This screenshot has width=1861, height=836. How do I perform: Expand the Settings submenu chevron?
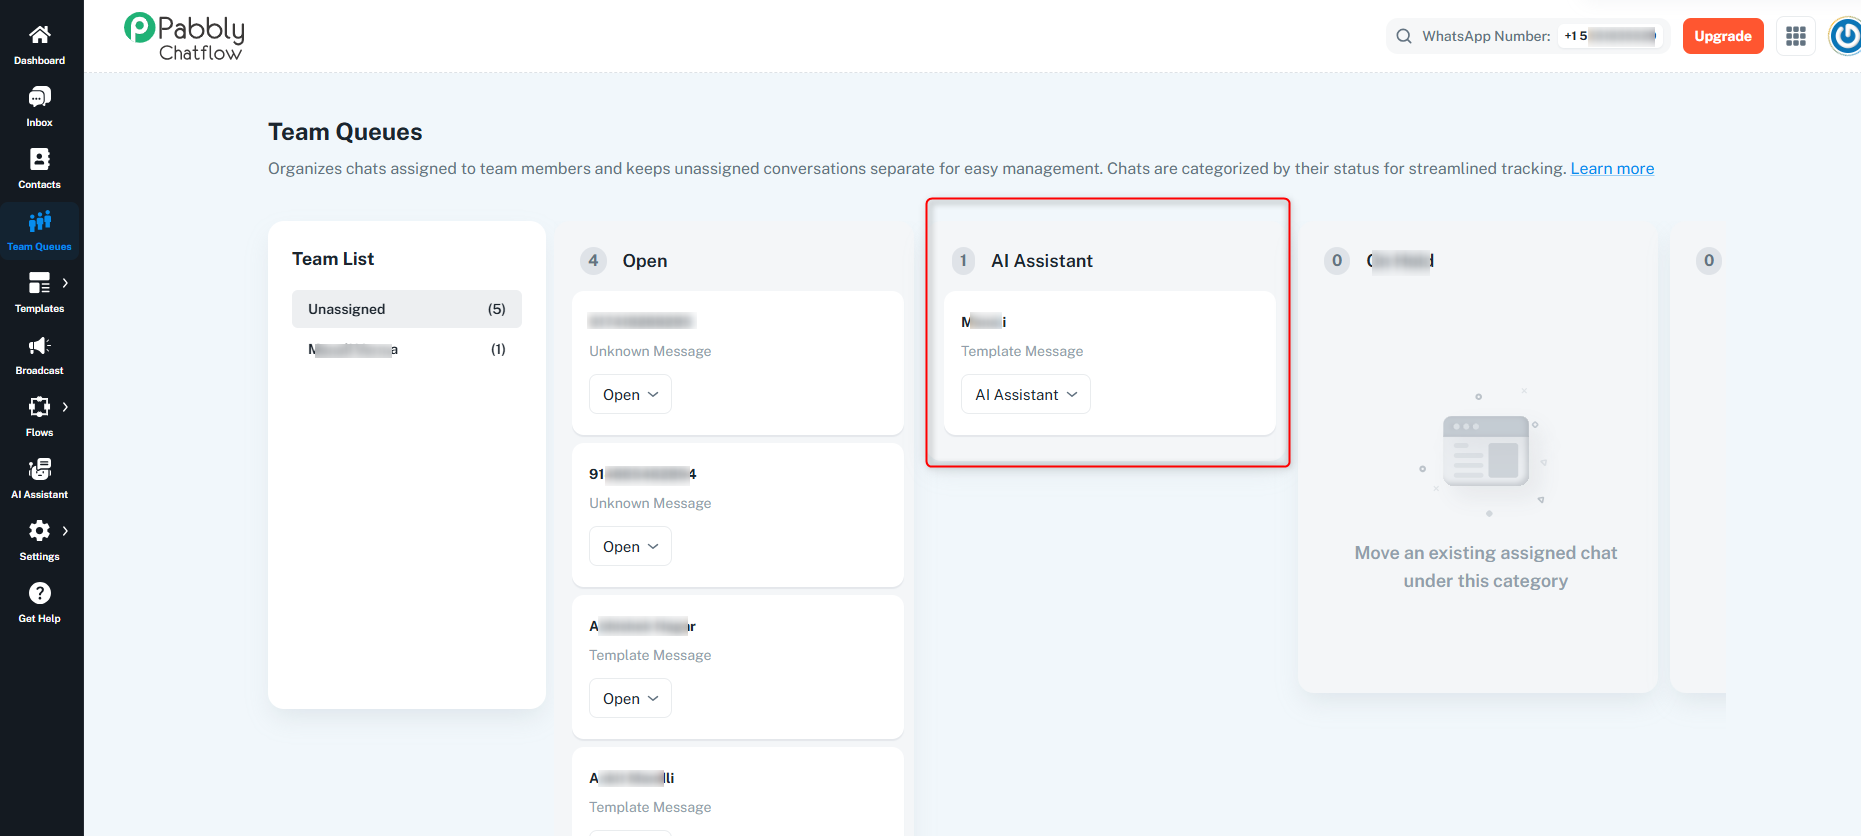coord(65,531)
